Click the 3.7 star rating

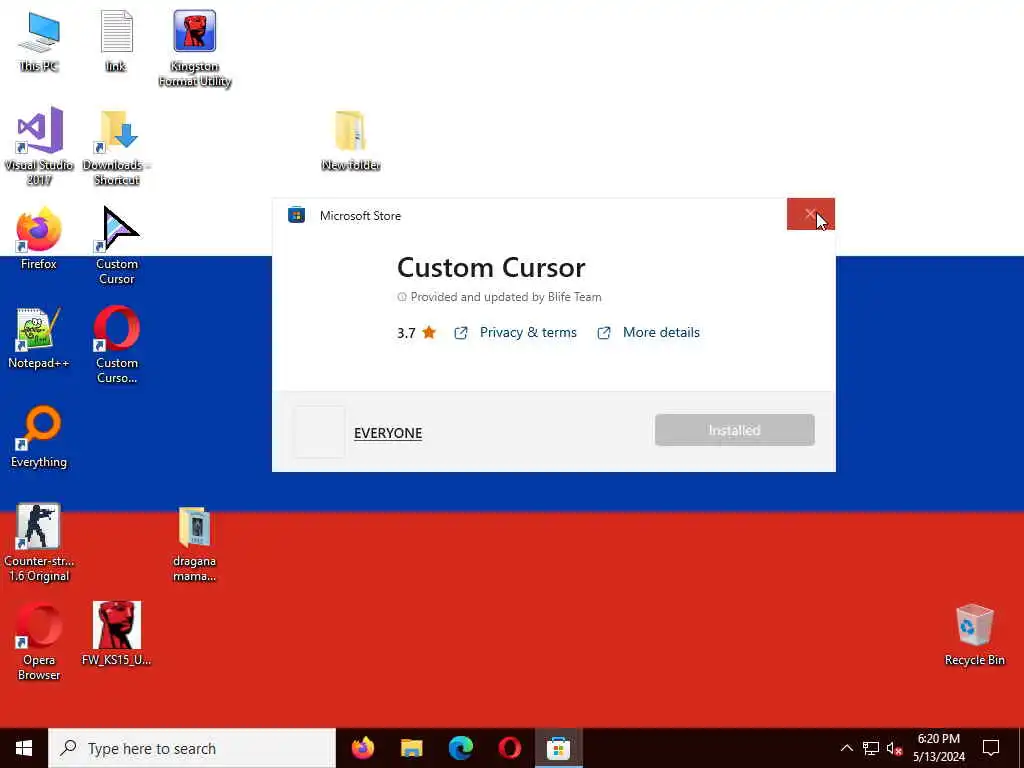[x=416, y=332]
